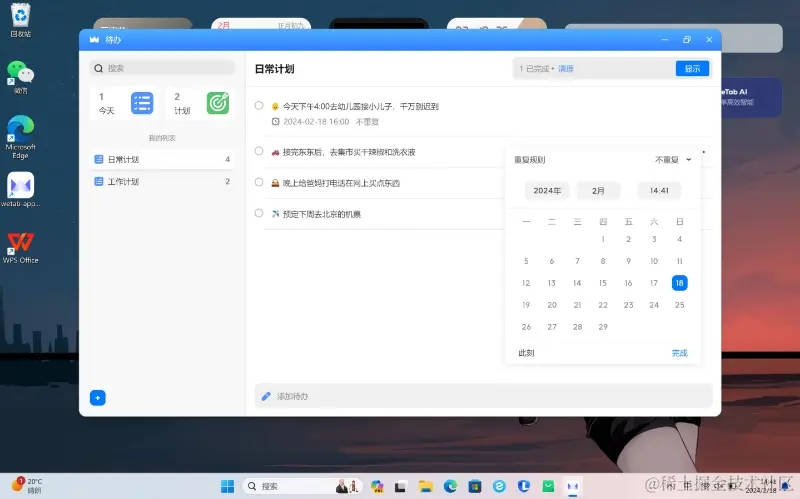Image resolution: width=800 pixels, height=499 pixels.
Task: Check off the 接完东东后 market task
Action: click(259, 151)
